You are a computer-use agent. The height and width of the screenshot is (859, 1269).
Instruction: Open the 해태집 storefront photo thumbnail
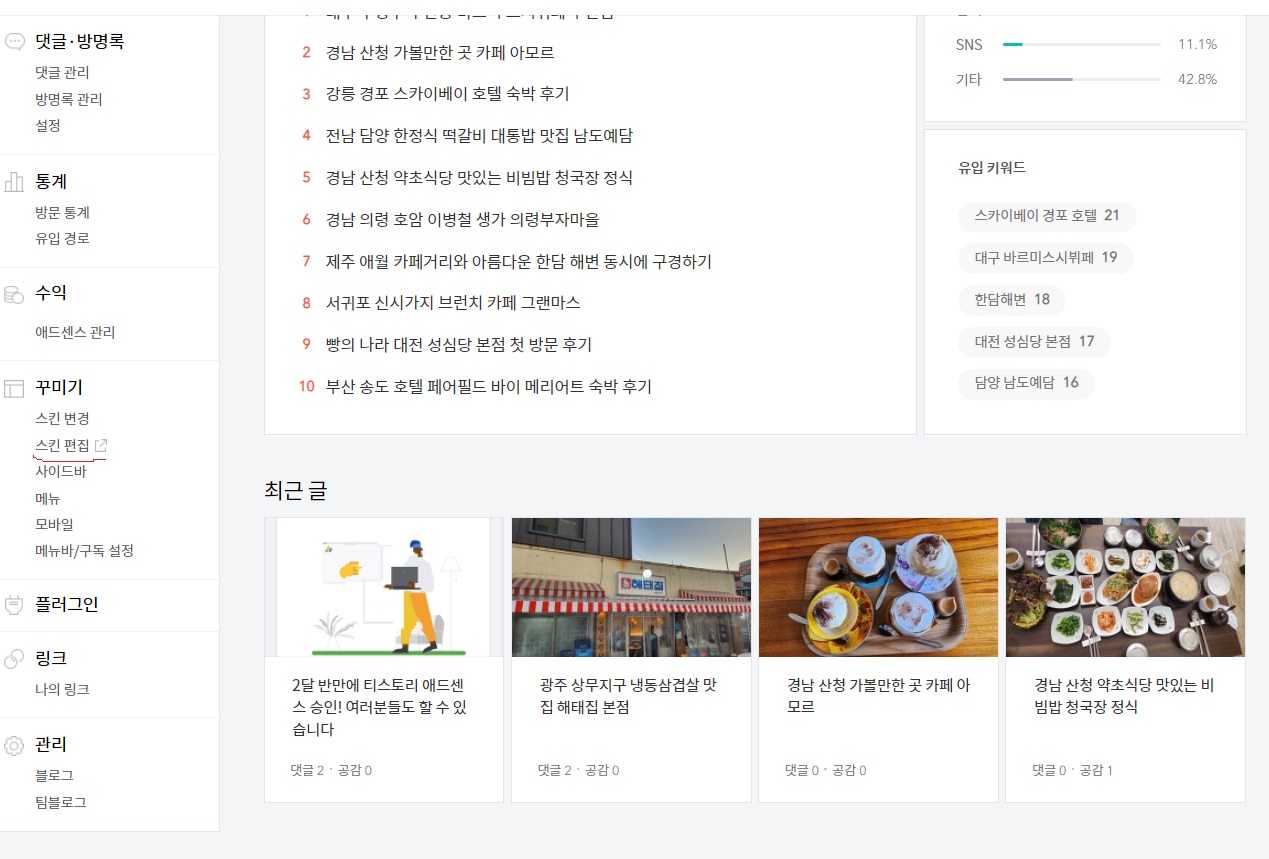tap(631, 587)
